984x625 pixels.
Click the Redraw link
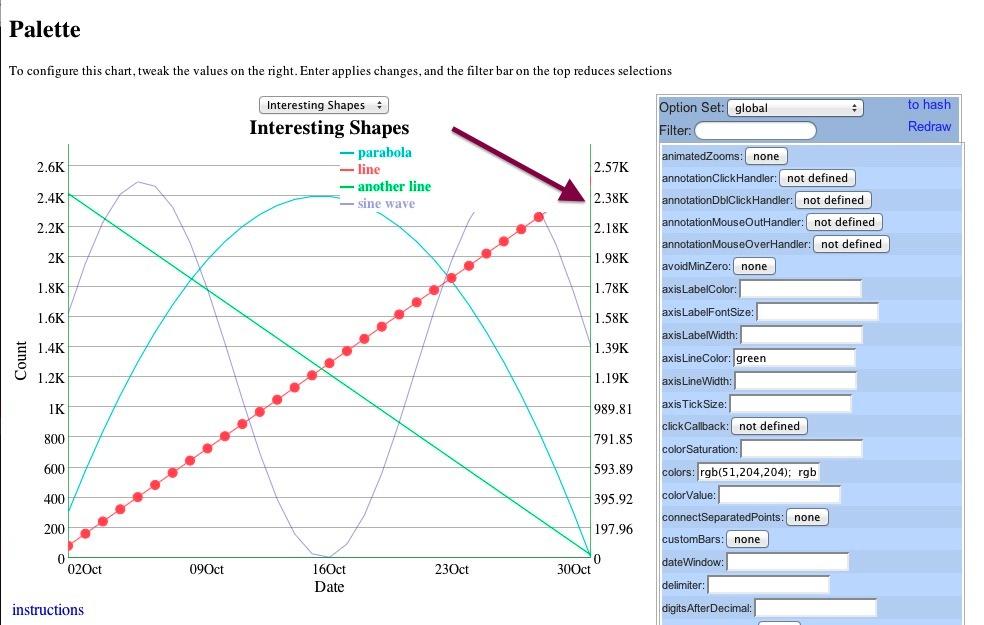pyautogui.click(x=927, y=127)
